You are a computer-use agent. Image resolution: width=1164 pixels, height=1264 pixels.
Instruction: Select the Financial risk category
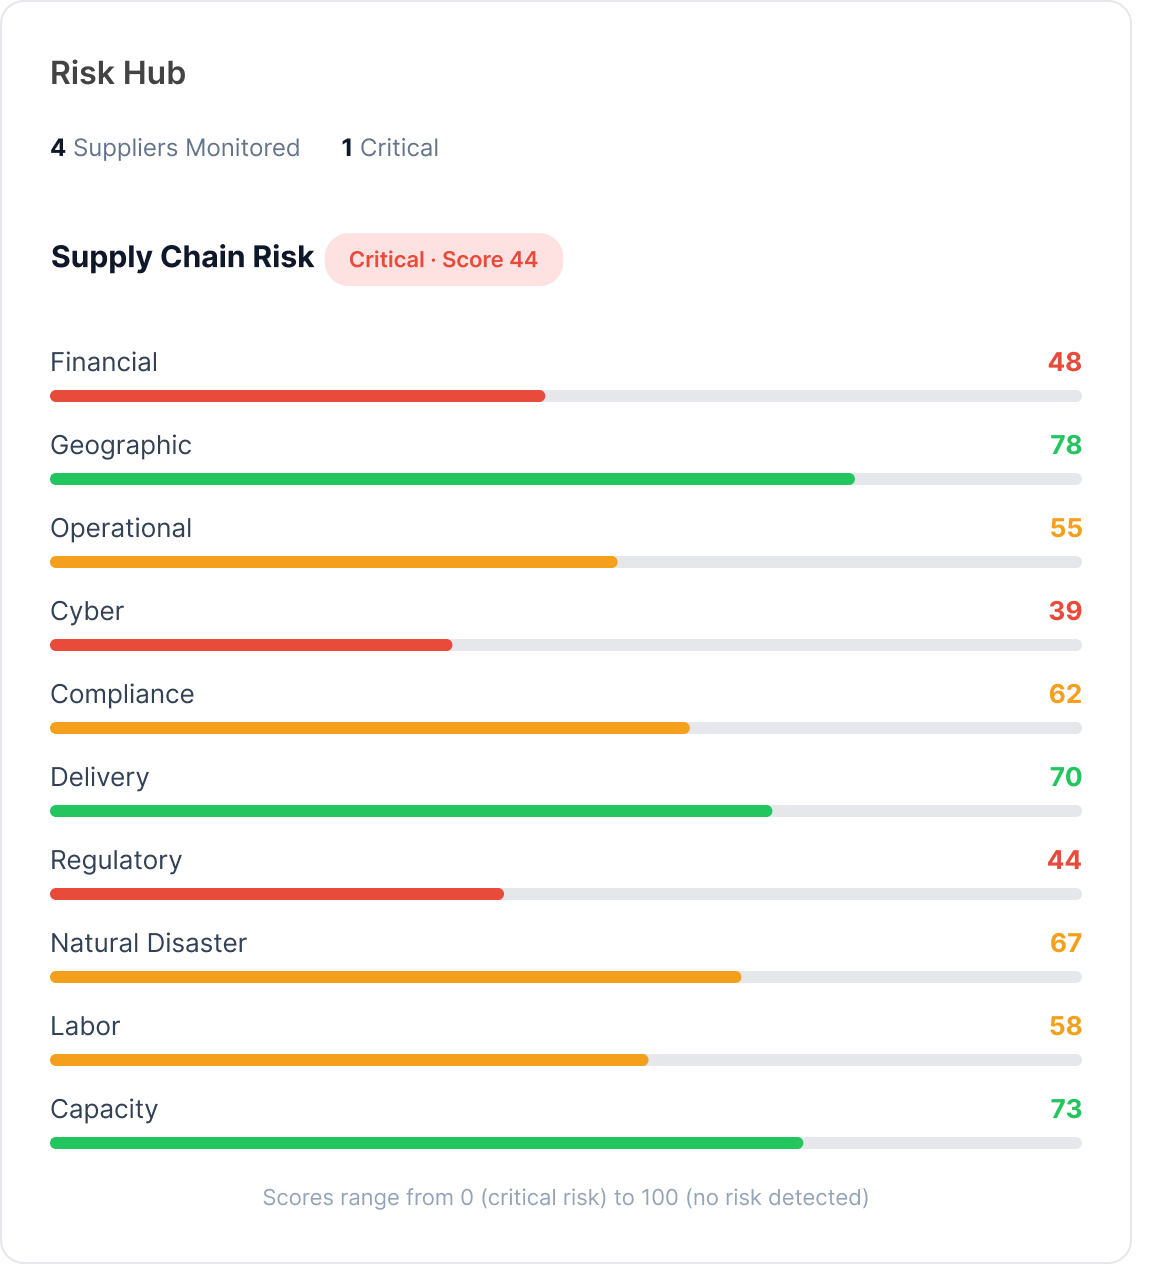pyautogui.click(x=104, y=362)
